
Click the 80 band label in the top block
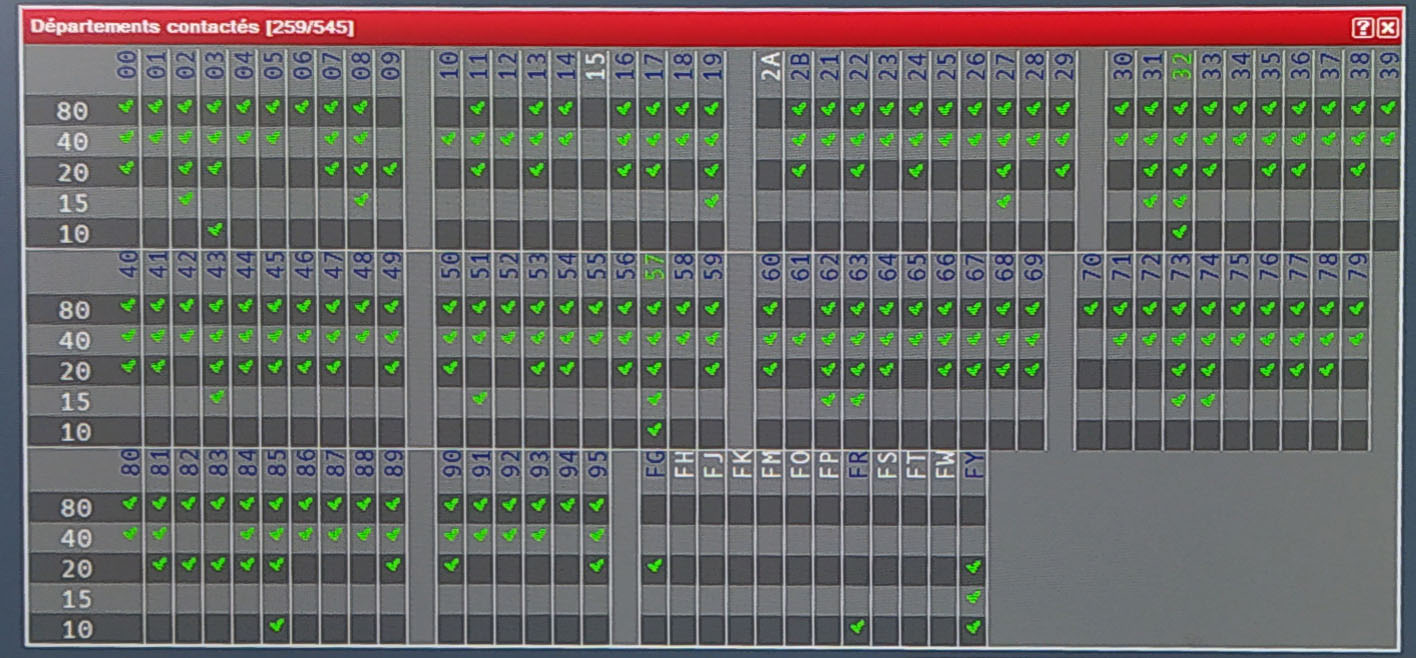click(x=74, y=111)
